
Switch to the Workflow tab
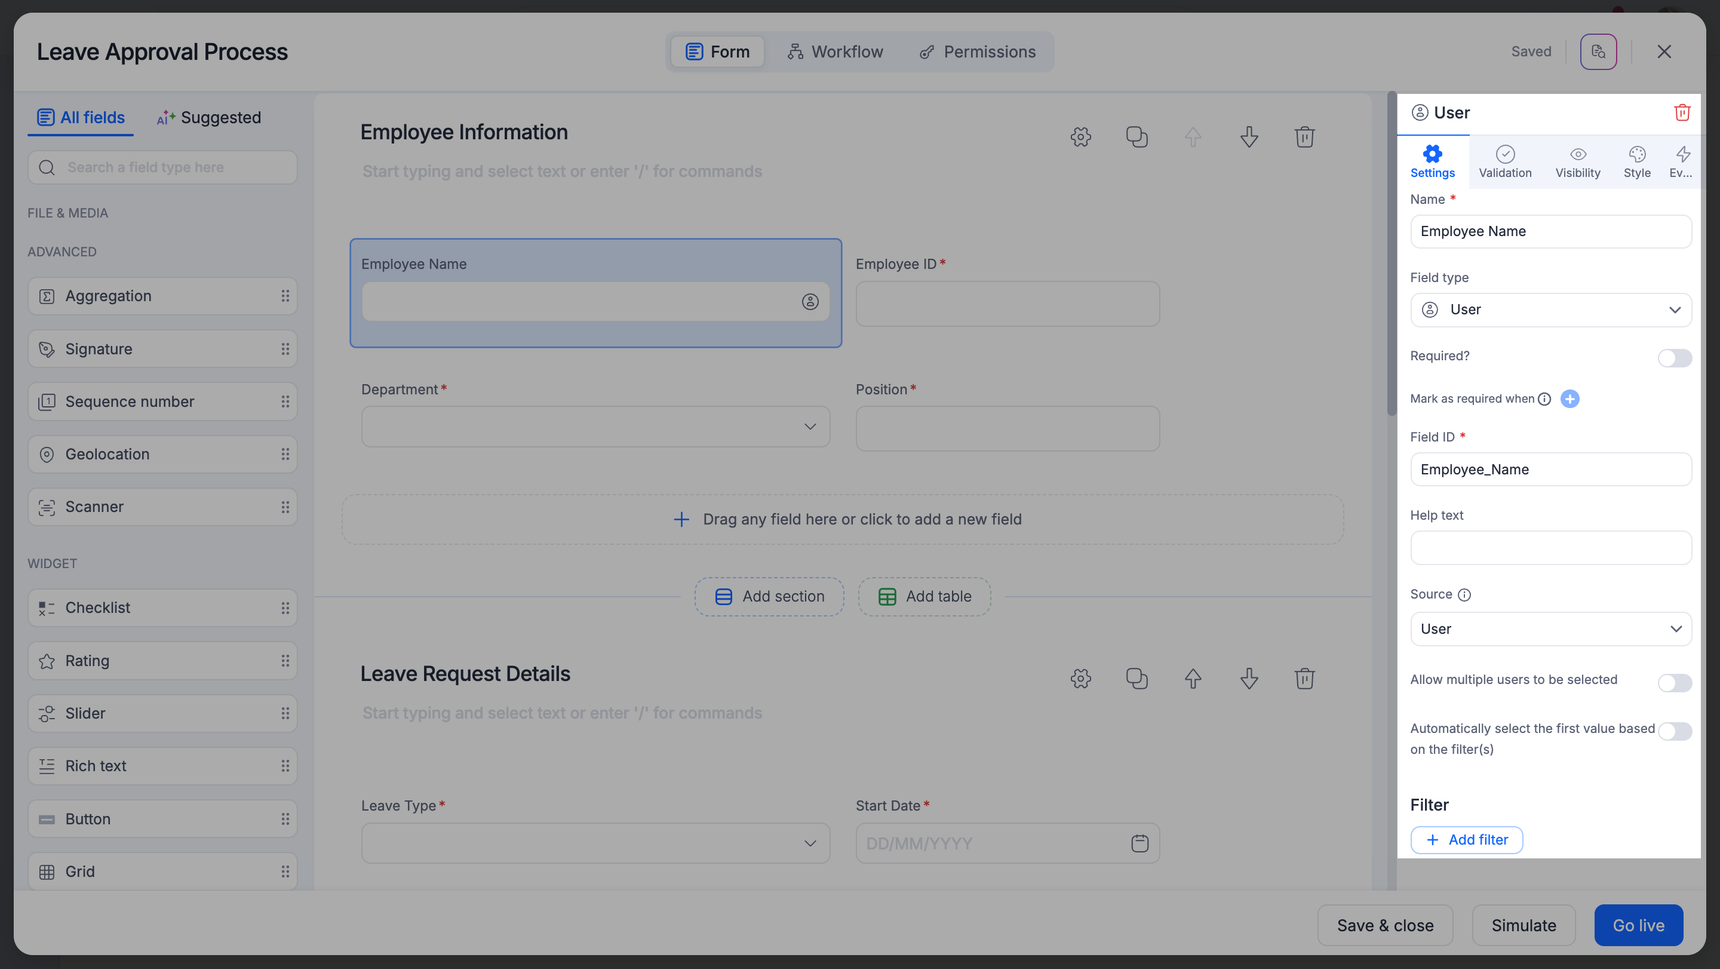click(835, 52)
